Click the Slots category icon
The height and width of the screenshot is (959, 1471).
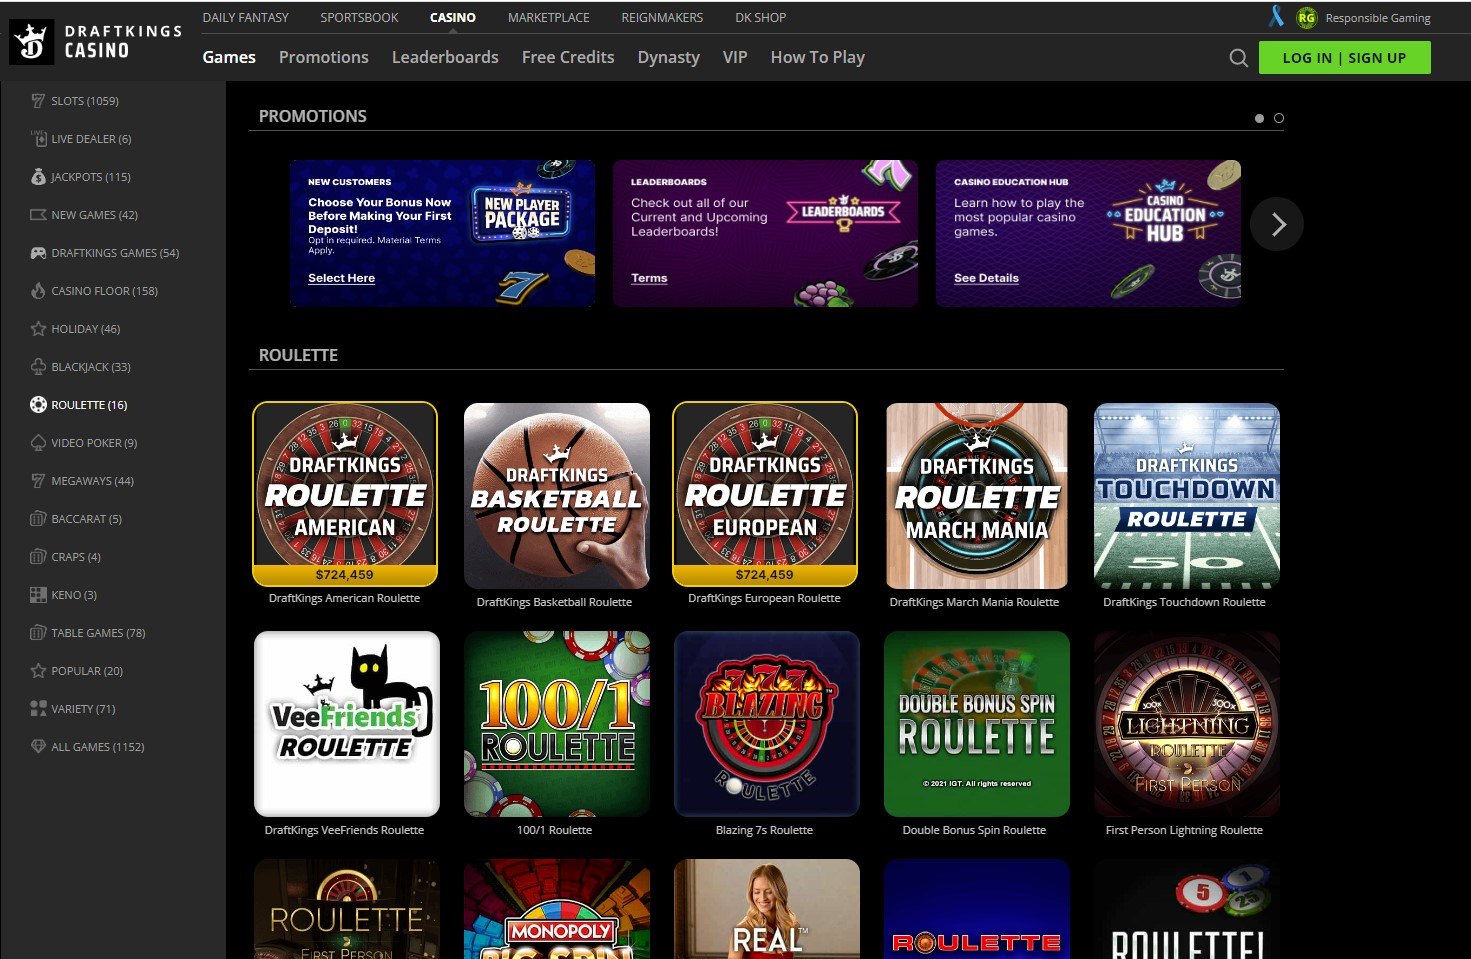38,101
